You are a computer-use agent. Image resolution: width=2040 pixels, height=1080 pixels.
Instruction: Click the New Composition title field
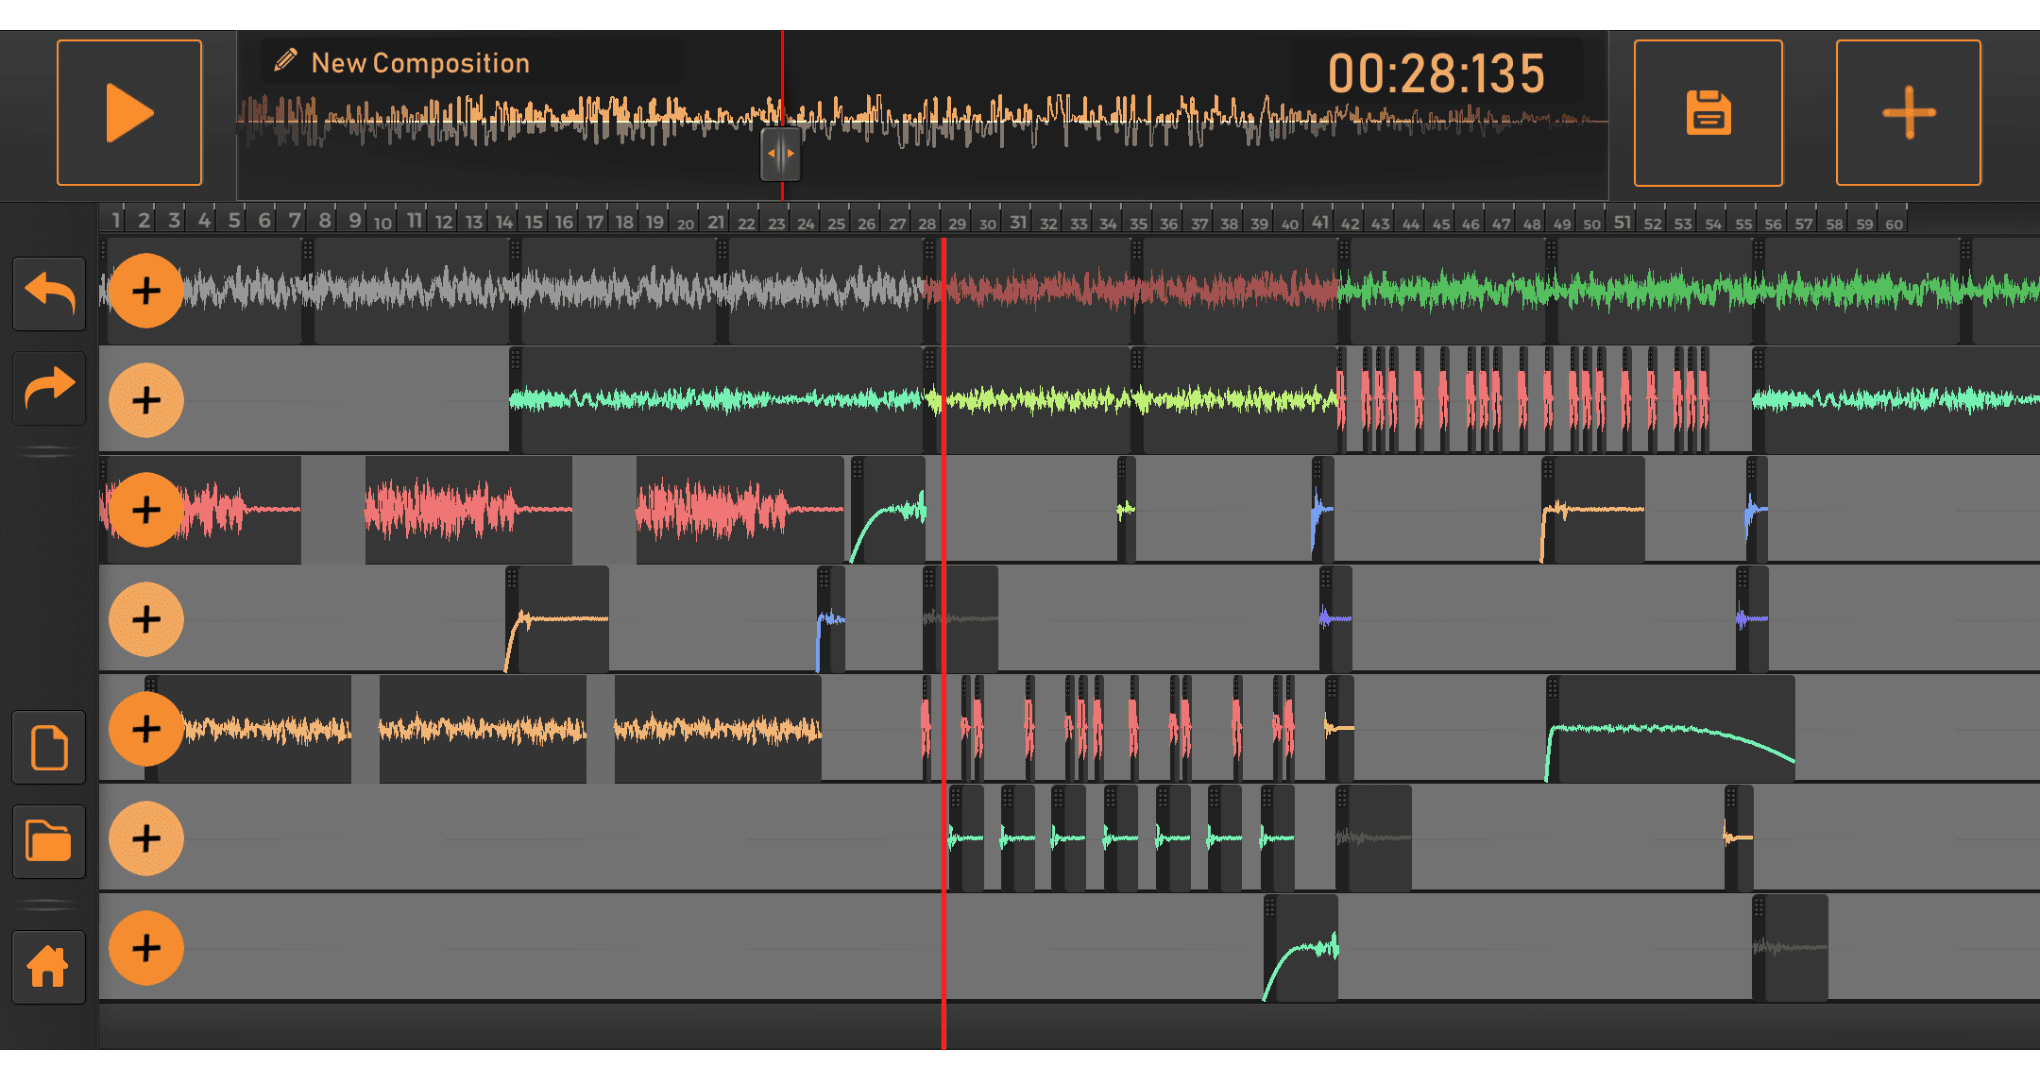(x=420, y=63)
